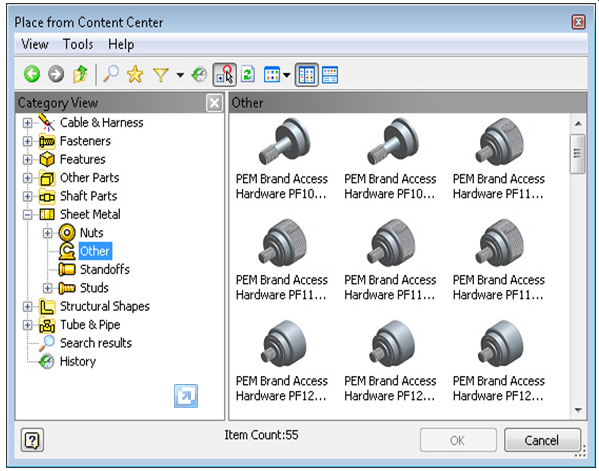Click the OK button
Screen dimensions: 599x471
(x=458, y=440)
